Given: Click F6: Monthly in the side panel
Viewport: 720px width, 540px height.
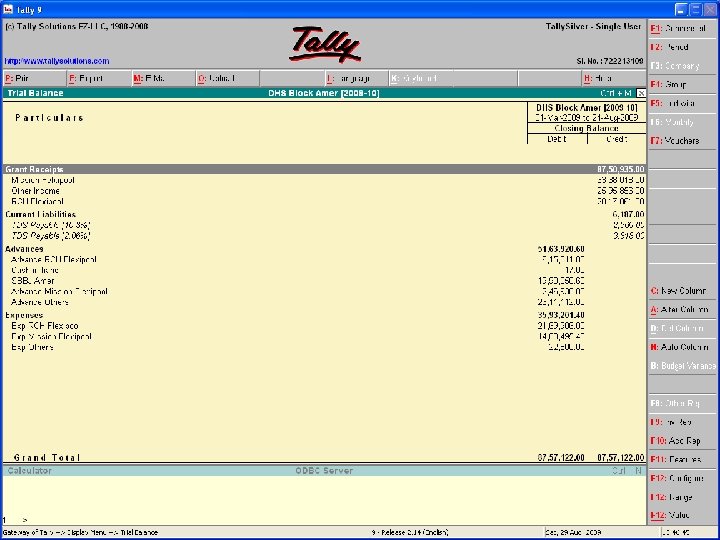Looking at the screenshot, I should click(x=683, y=122).
